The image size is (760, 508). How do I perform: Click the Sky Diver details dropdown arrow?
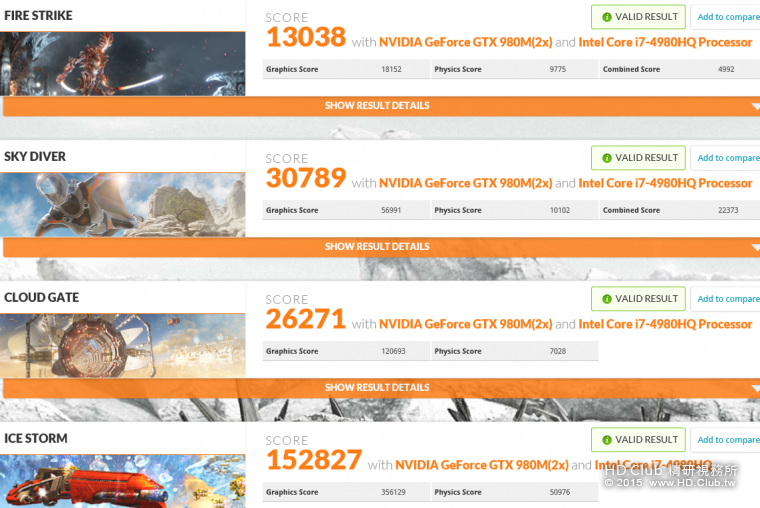[x=756, y=247]
